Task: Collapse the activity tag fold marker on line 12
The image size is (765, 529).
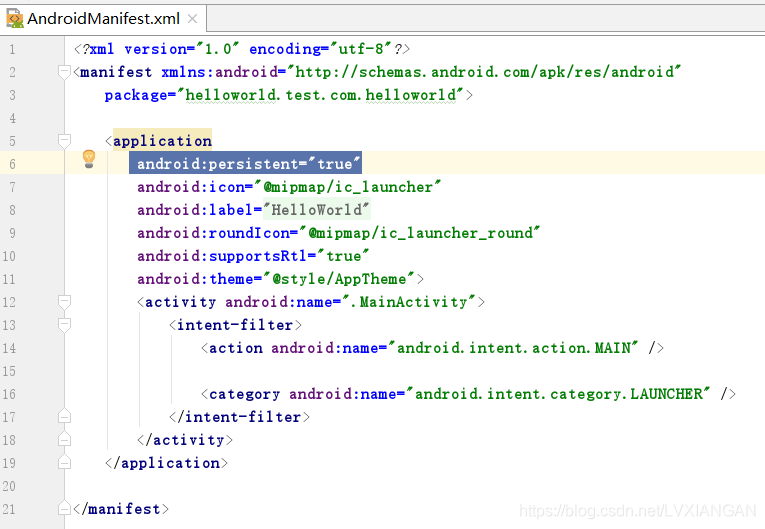Action: click(64, 302)
